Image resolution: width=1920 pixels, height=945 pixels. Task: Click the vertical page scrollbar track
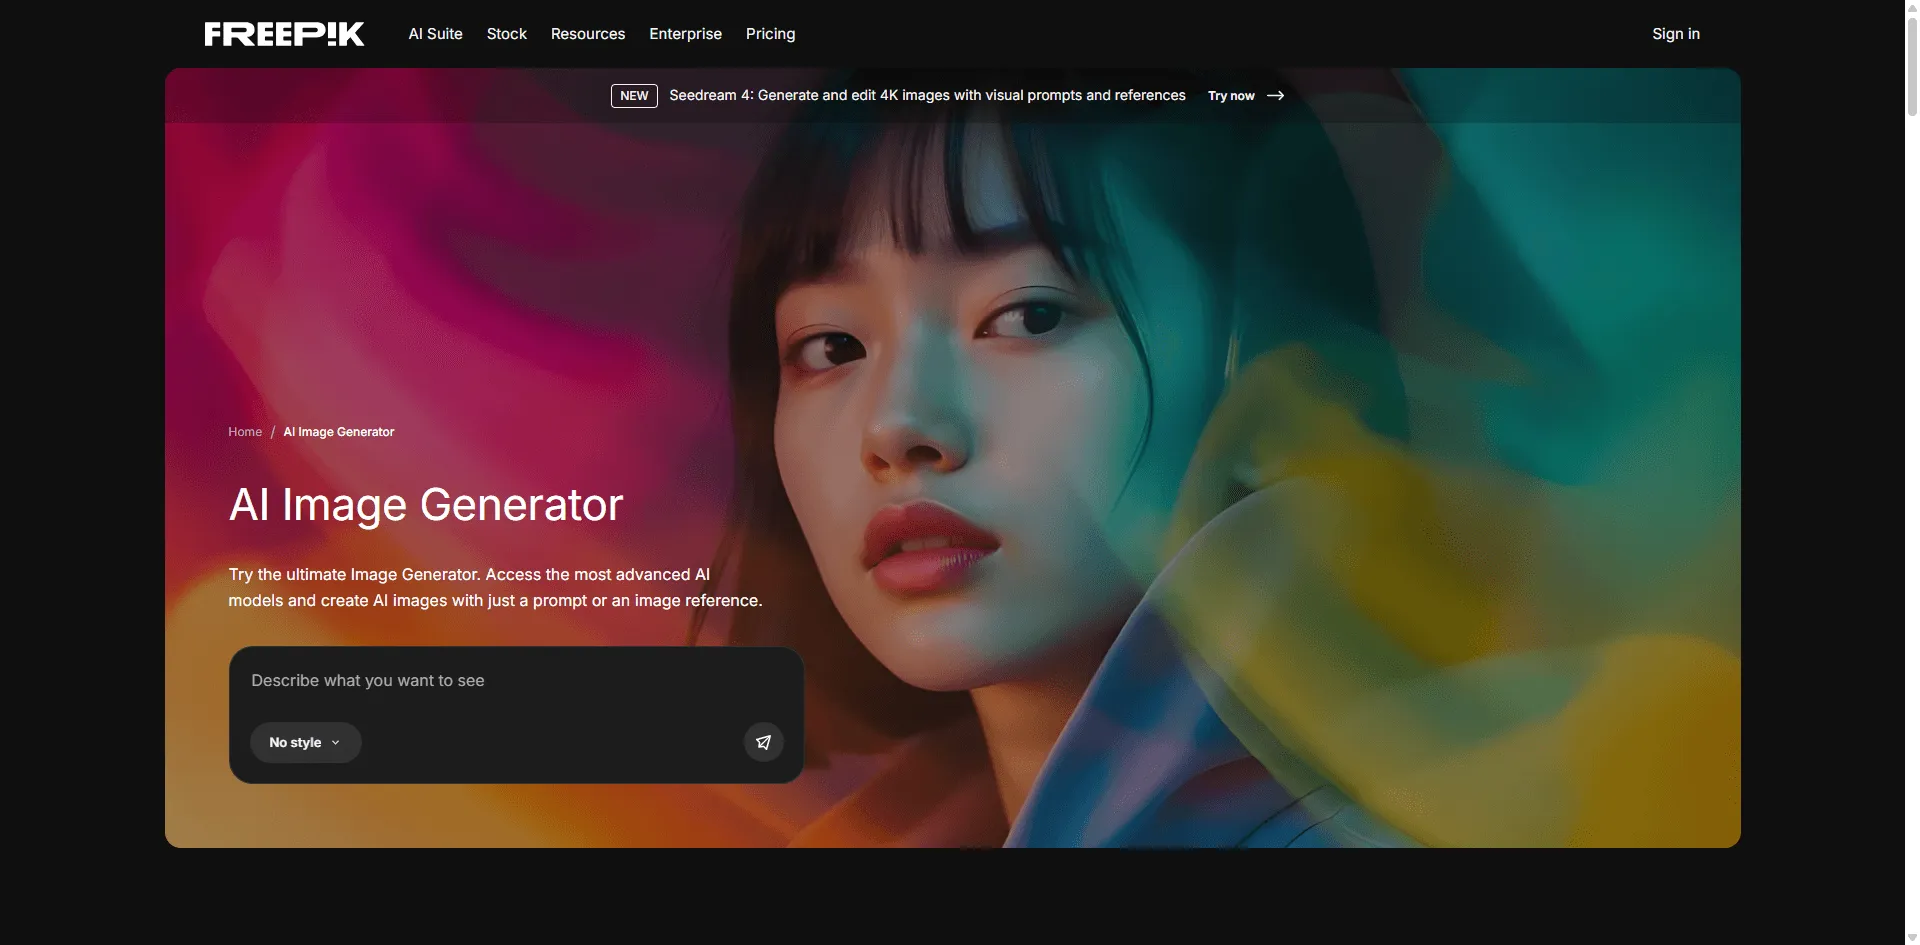tap(1912, 500)
